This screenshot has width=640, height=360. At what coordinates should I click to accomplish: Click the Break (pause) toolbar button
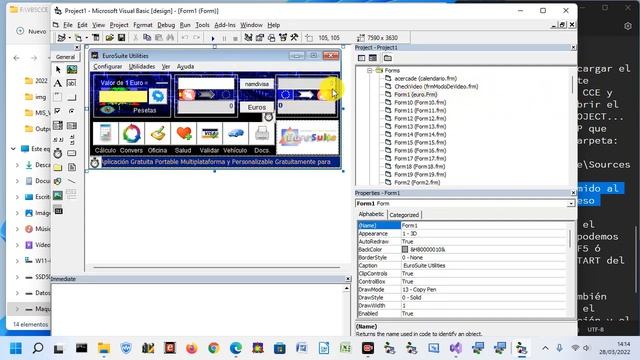(x=224, y=38)
